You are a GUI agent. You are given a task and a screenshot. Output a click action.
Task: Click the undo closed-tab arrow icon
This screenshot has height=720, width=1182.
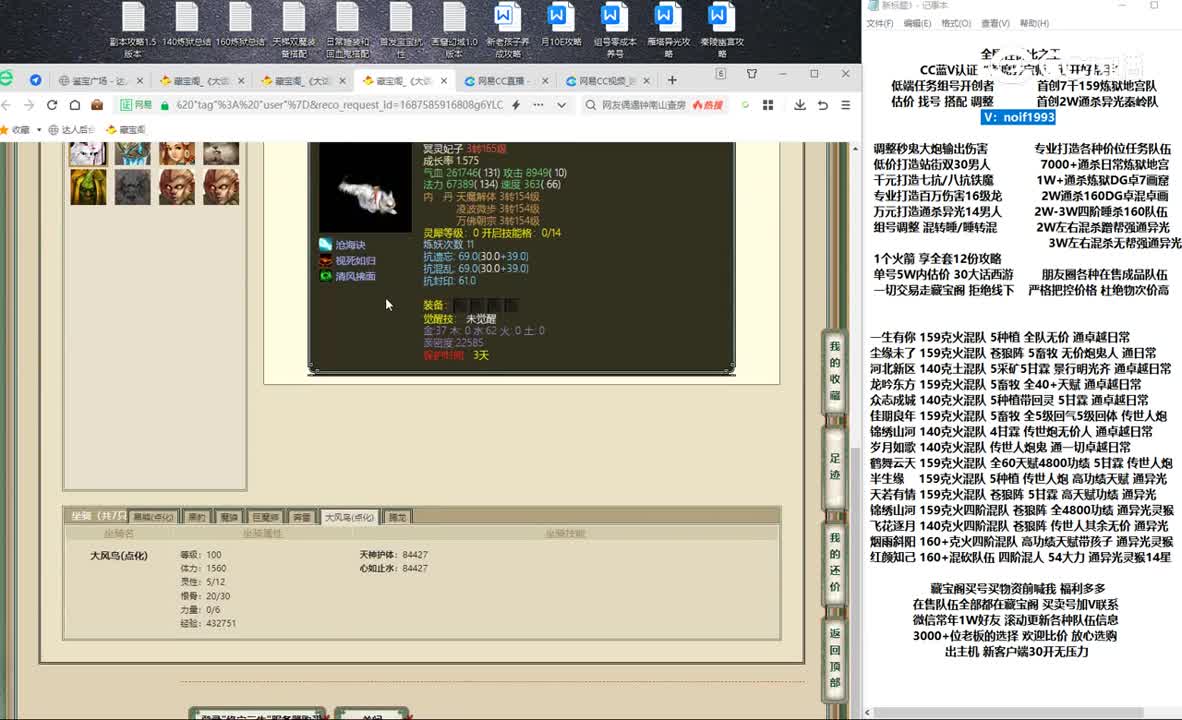click(x=822, y=105)
